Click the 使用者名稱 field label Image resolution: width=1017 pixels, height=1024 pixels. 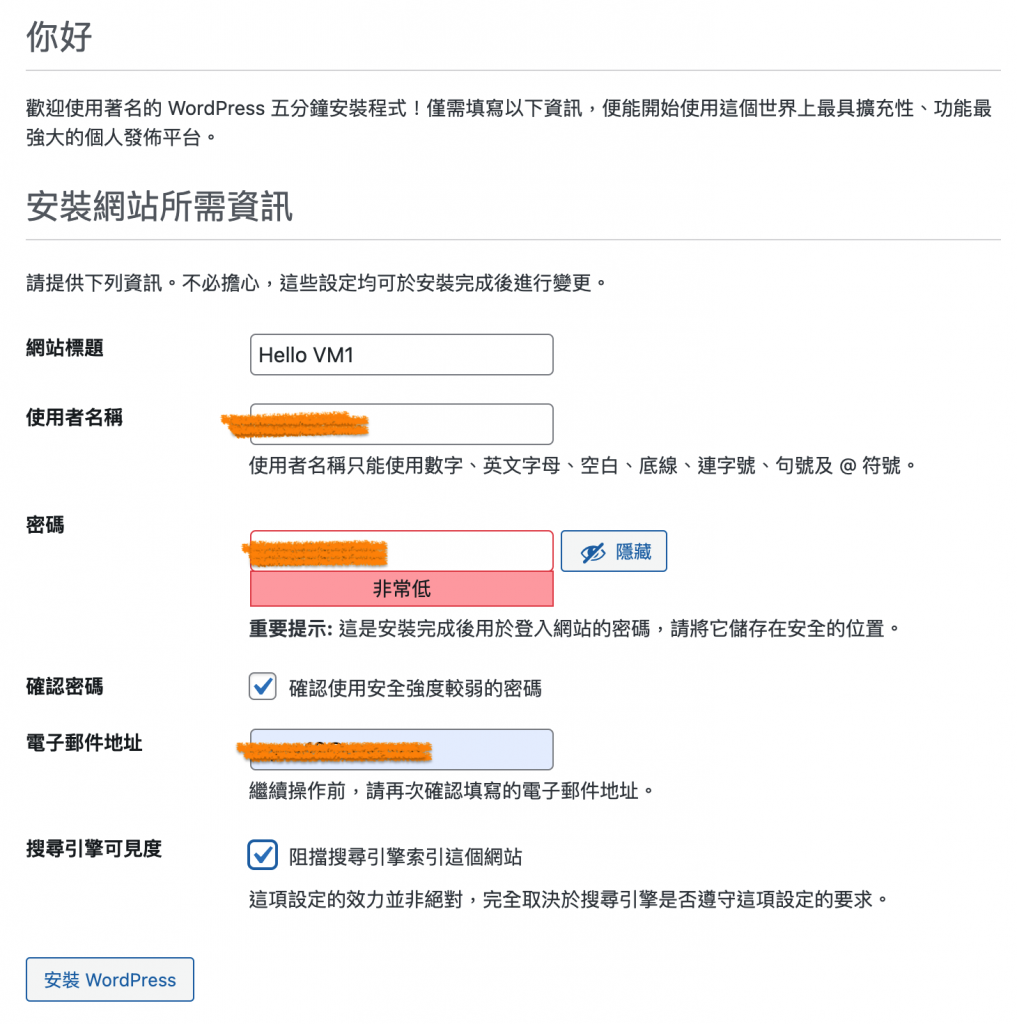coord(74,418)
